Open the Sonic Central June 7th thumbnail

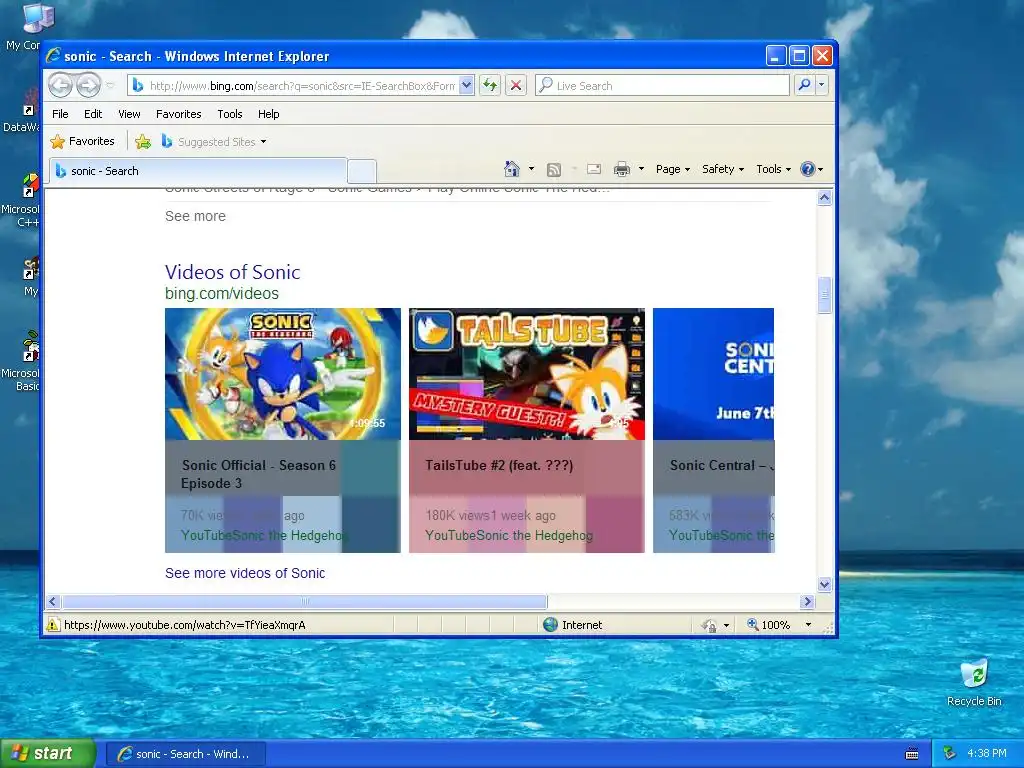coord(713,374)
